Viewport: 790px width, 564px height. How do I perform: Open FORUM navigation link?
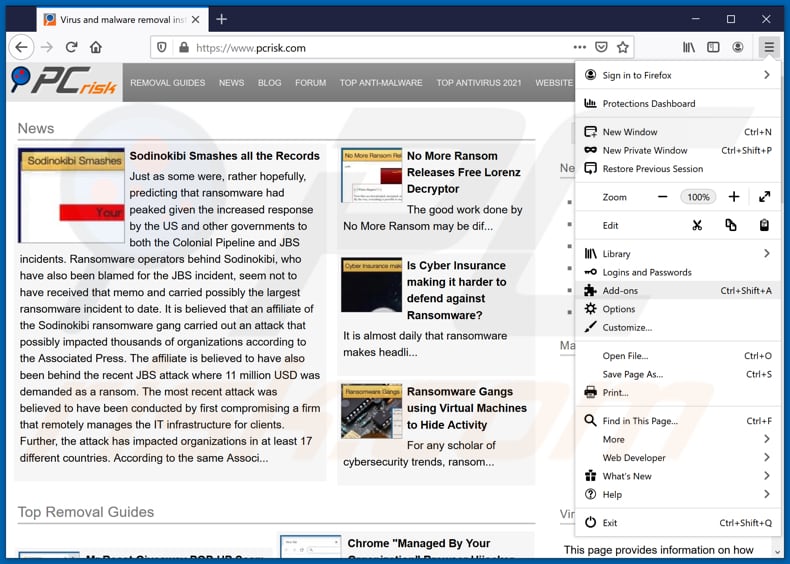(x=310, y=83)
